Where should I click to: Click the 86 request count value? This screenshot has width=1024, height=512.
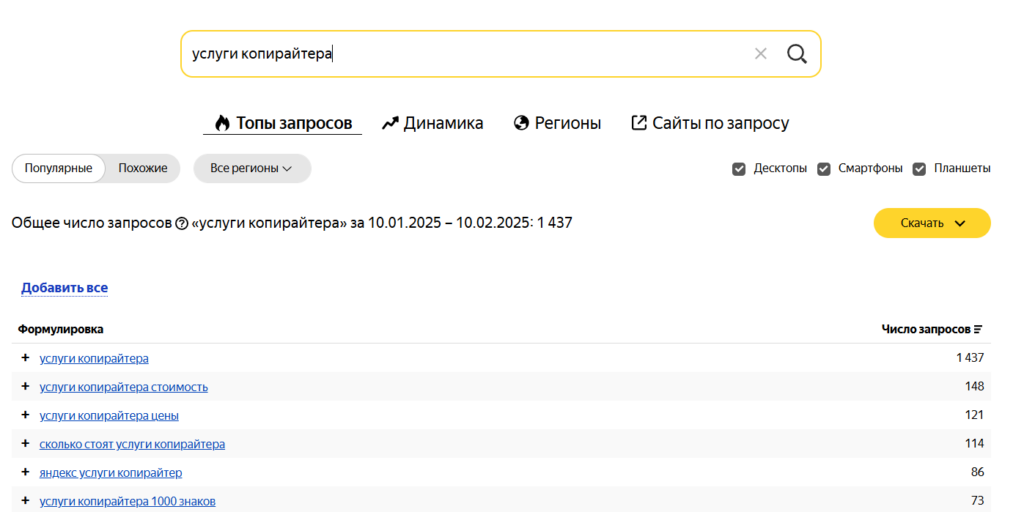coord(978,472)
